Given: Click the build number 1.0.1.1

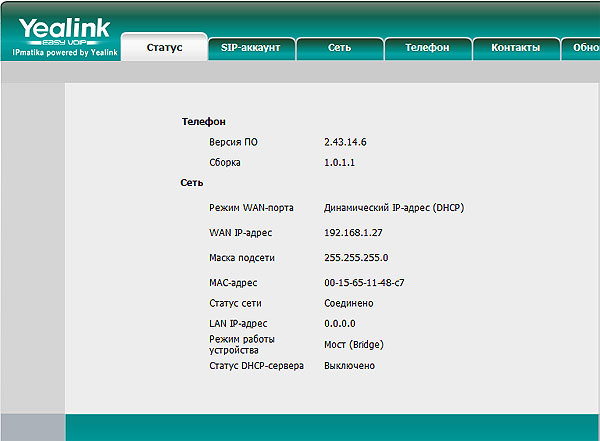Looking at the screenshot, I should click(342, 162).
